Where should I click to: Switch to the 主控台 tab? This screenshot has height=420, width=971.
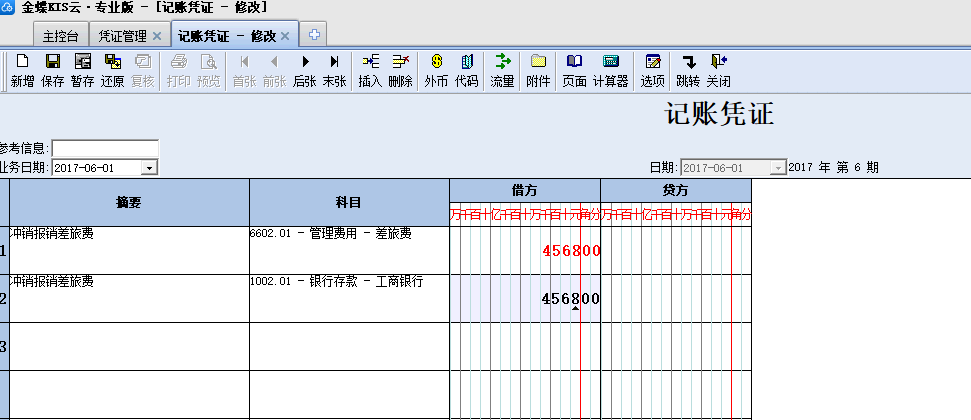61,36
